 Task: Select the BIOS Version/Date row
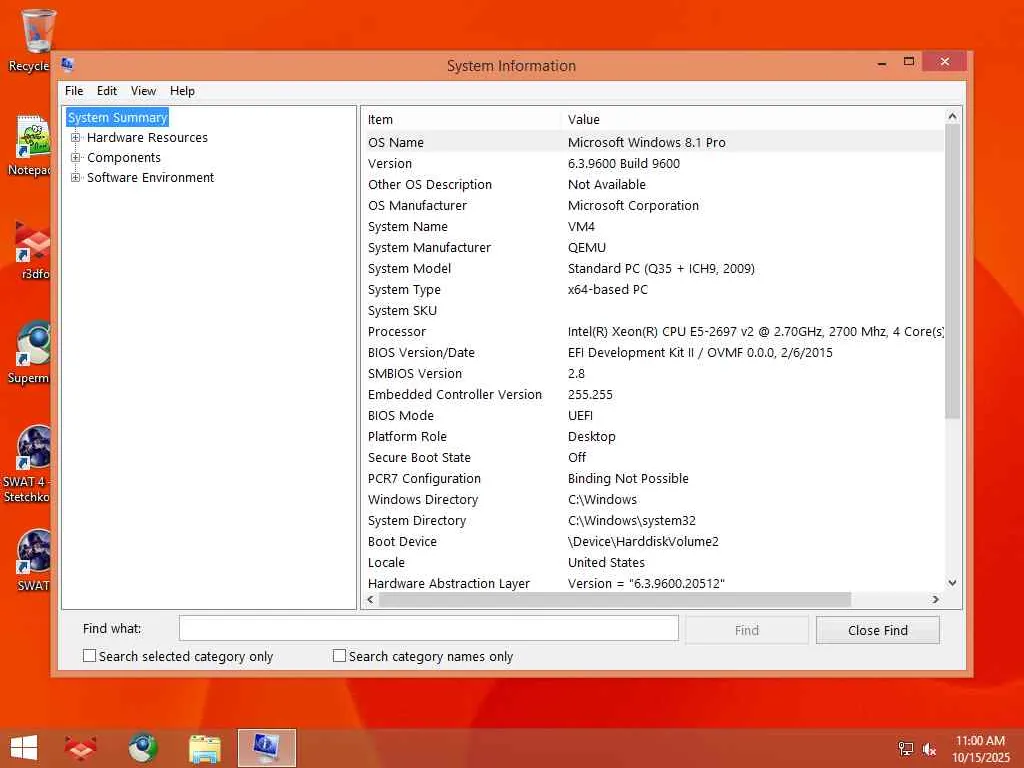point(653,353)
